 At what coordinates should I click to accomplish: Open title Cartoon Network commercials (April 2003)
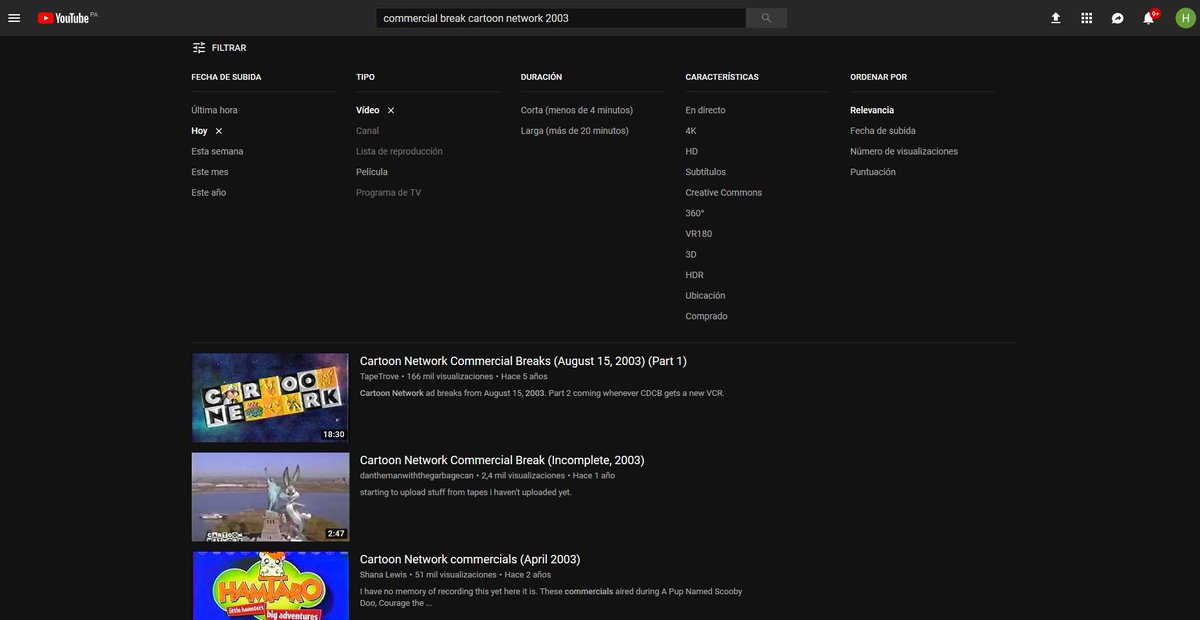click(470, 559)
